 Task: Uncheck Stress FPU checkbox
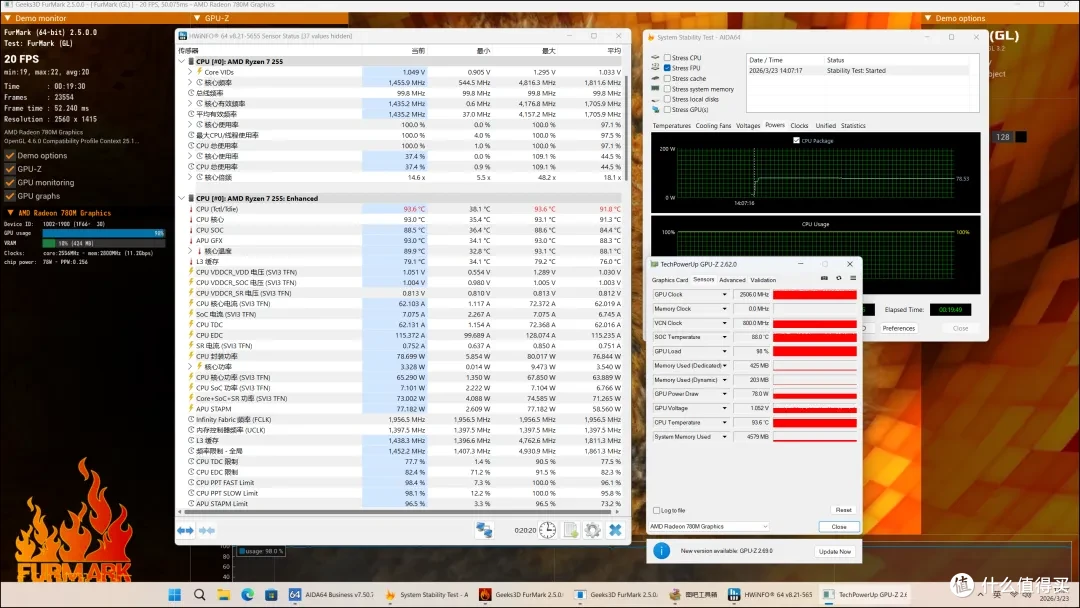[x=667, y=68]
